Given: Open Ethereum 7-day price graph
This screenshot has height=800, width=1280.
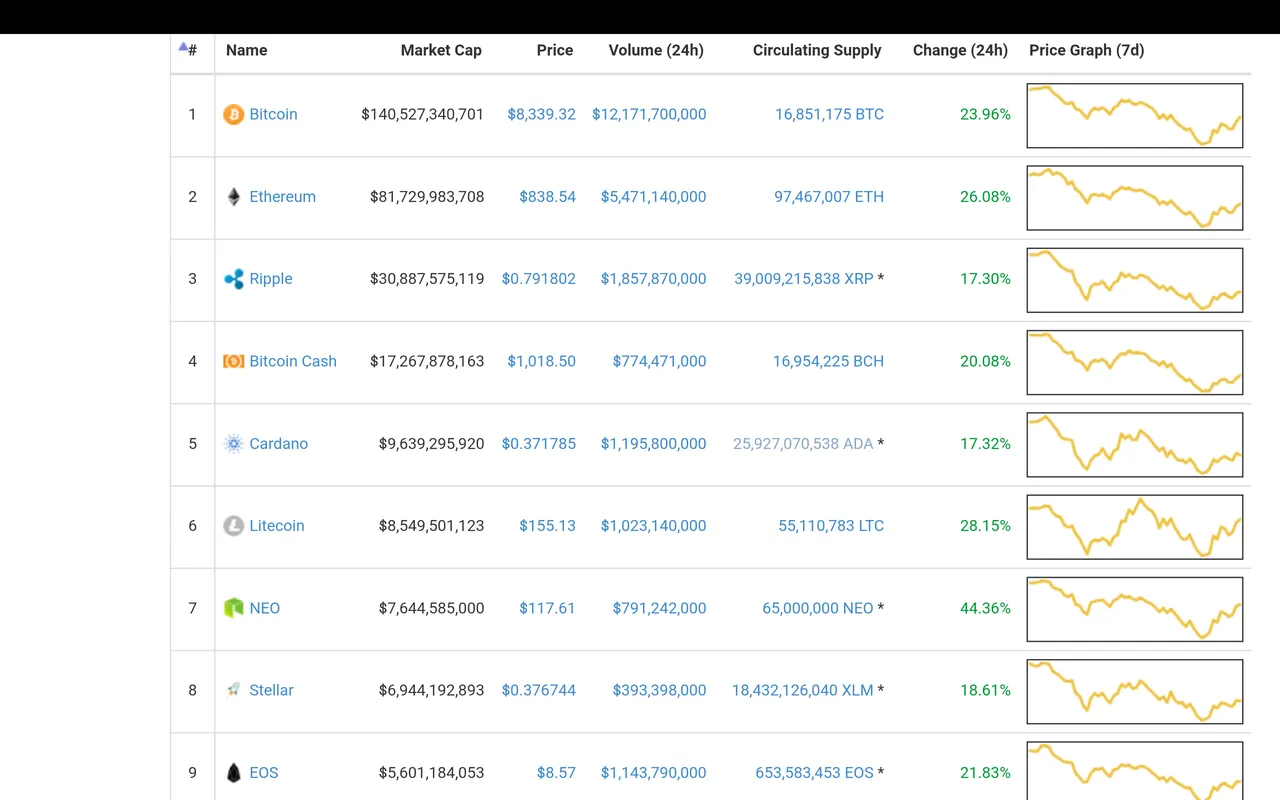Looking at the screenshot, I should point(1135,198).
